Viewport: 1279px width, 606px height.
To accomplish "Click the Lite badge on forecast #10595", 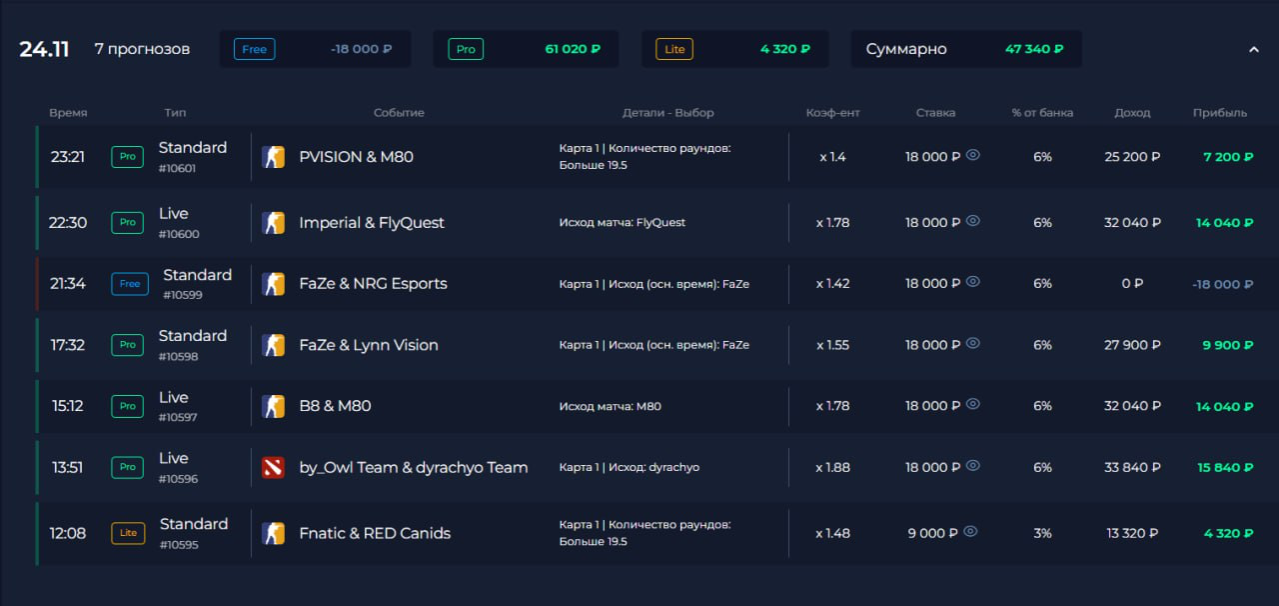I will (x=127, y=533).
